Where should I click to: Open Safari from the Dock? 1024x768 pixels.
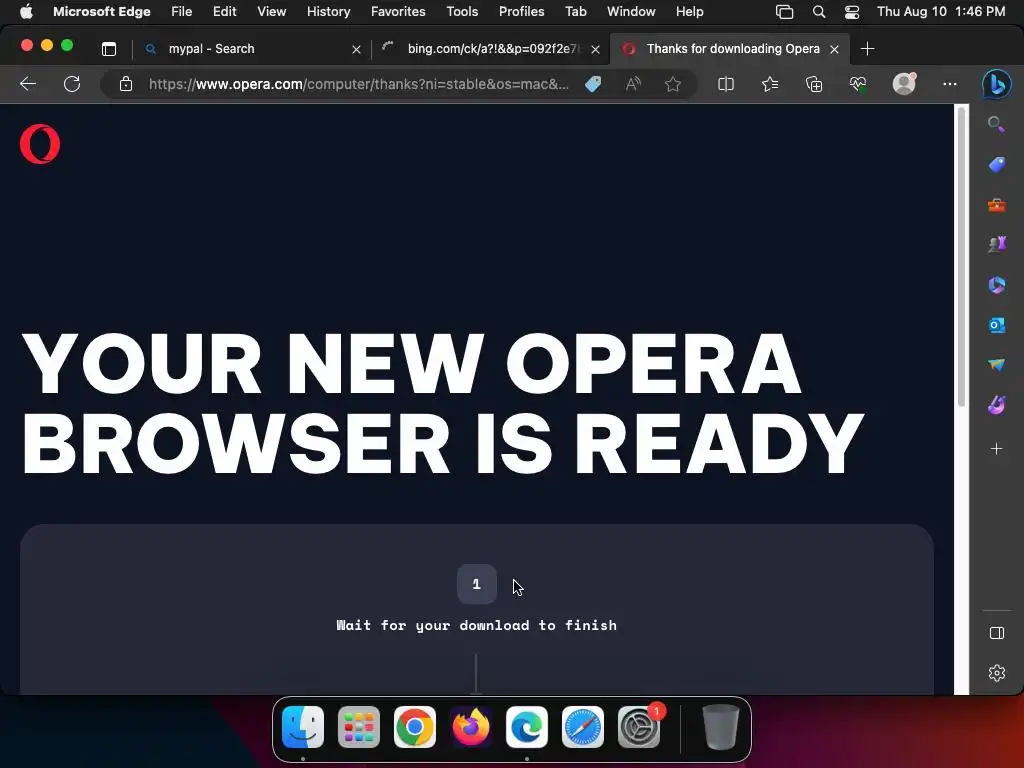(x=583, y=727)
